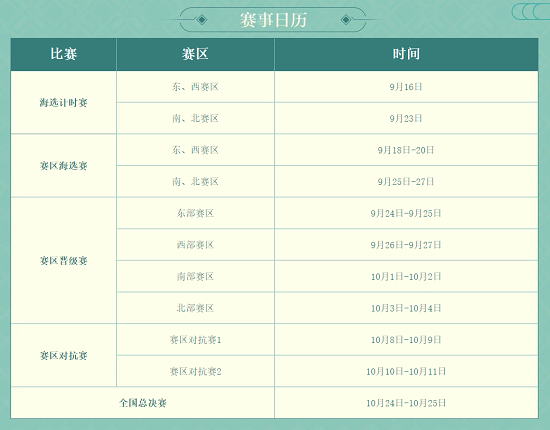Image resolution: width=550 pixels, height=430 pixels.
Task: Click the right diamond ornament beside 赛事日历
Action: (x=346, y=20)
